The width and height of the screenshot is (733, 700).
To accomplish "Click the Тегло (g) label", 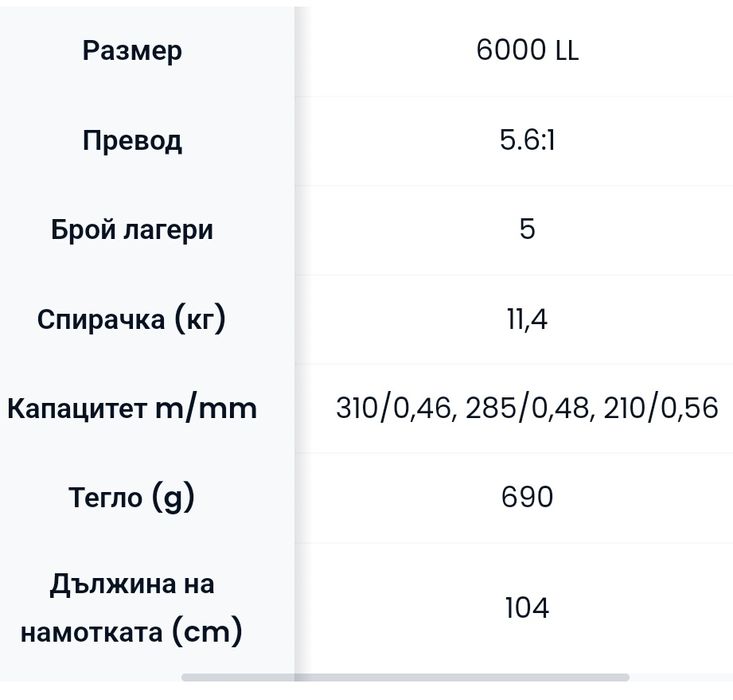I will (x=132, y=497).
